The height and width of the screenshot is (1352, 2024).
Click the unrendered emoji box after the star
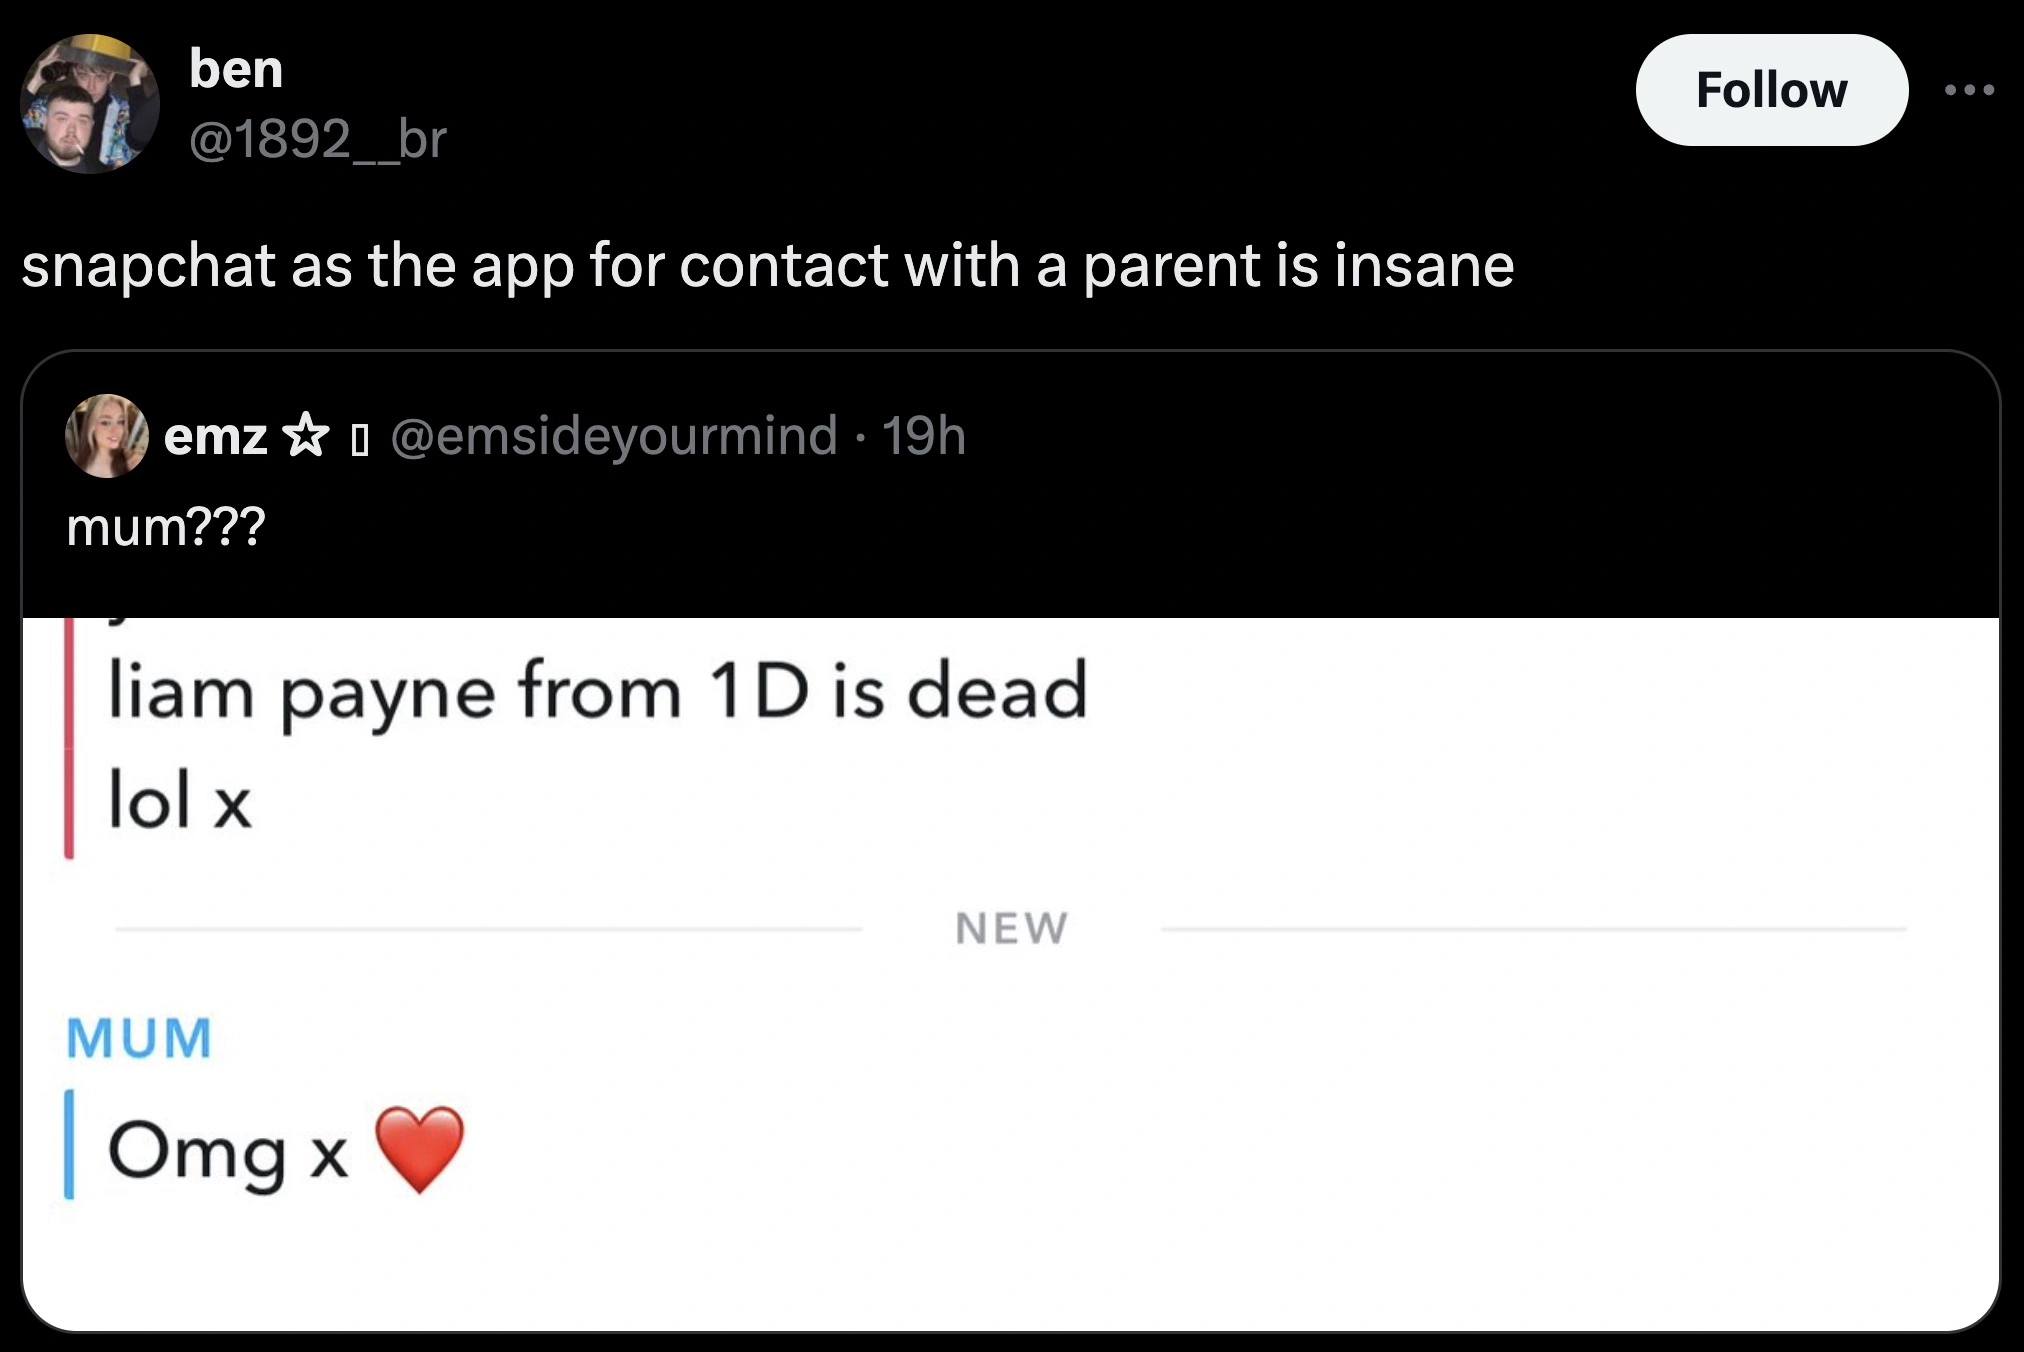pos(360,439)
